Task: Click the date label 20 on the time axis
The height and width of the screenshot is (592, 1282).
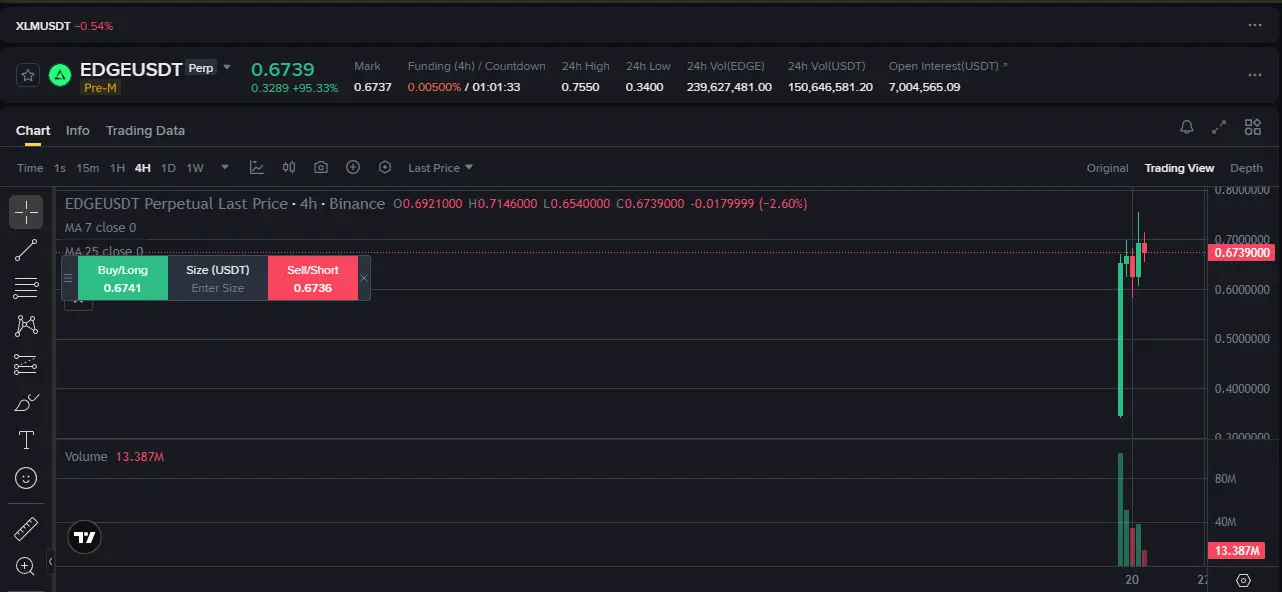Action: (1132, 580)
